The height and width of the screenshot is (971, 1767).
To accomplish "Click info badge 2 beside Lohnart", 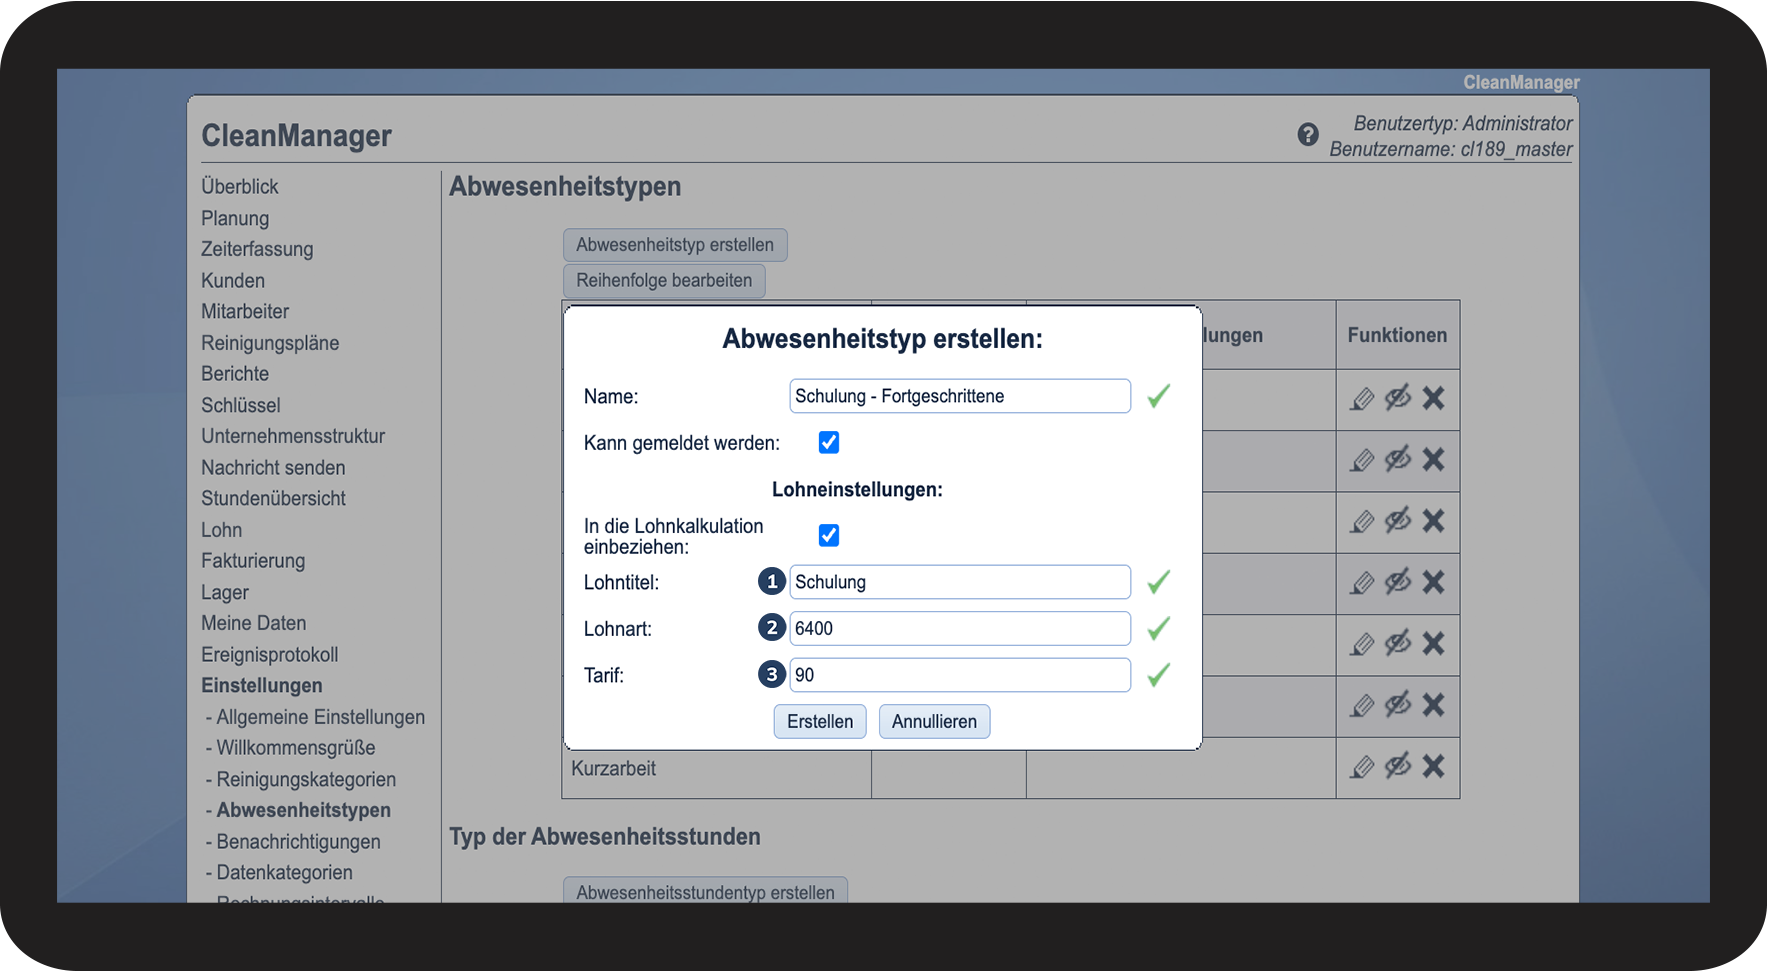I will 771,628.
